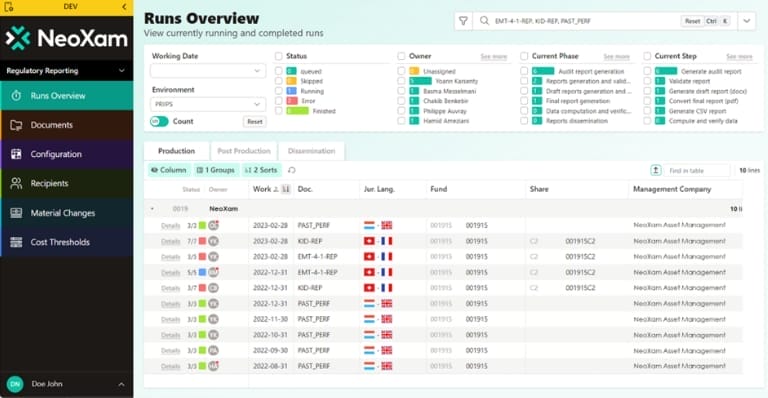Check the Error status checkbox

[279, 101]
